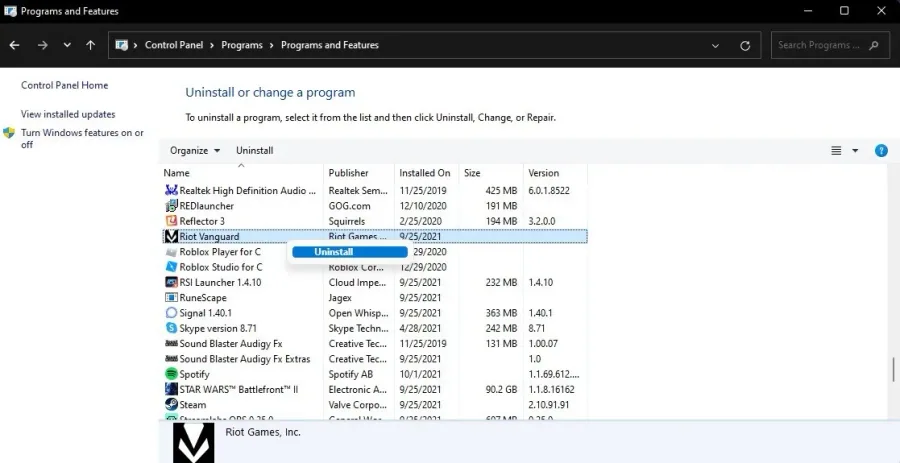Select the RSI Launcher icon
900x463 pixels.
tap(171, 282)
